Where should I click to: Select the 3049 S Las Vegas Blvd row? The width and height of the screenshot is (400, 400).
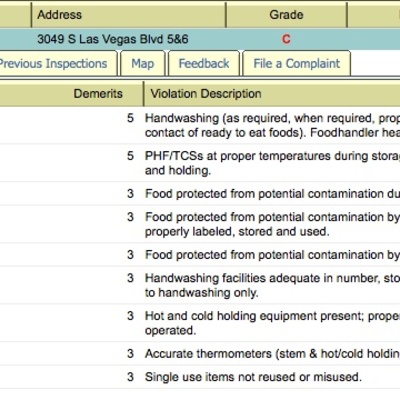tap(200, 39)
